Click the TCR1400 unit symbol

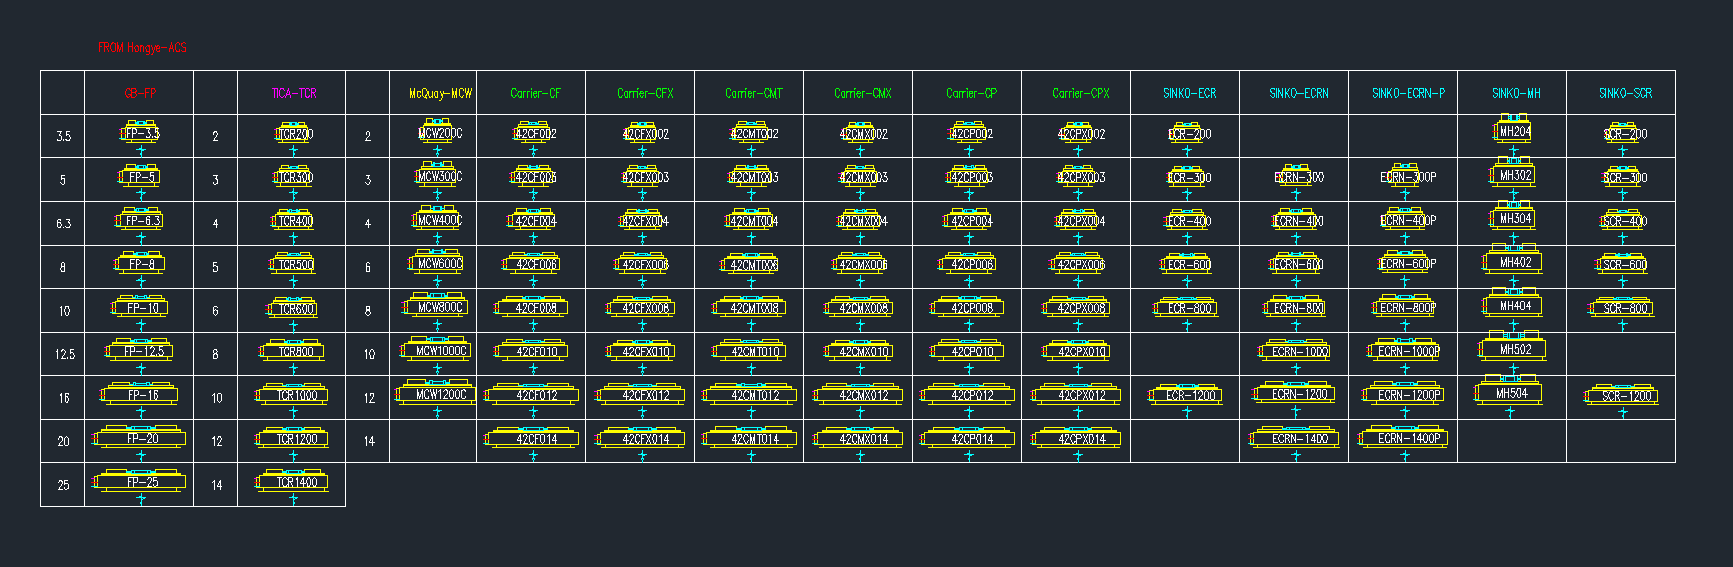coord(297,482)
